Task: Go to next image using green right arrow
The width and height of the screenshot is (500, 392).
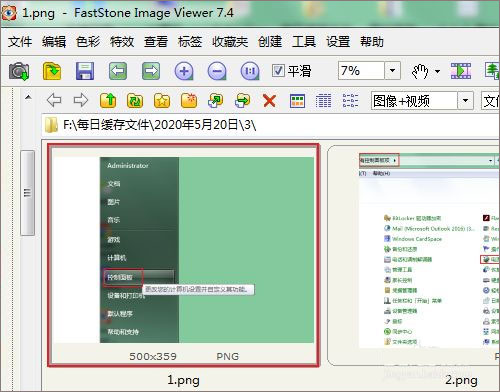Action: (151, 71)
